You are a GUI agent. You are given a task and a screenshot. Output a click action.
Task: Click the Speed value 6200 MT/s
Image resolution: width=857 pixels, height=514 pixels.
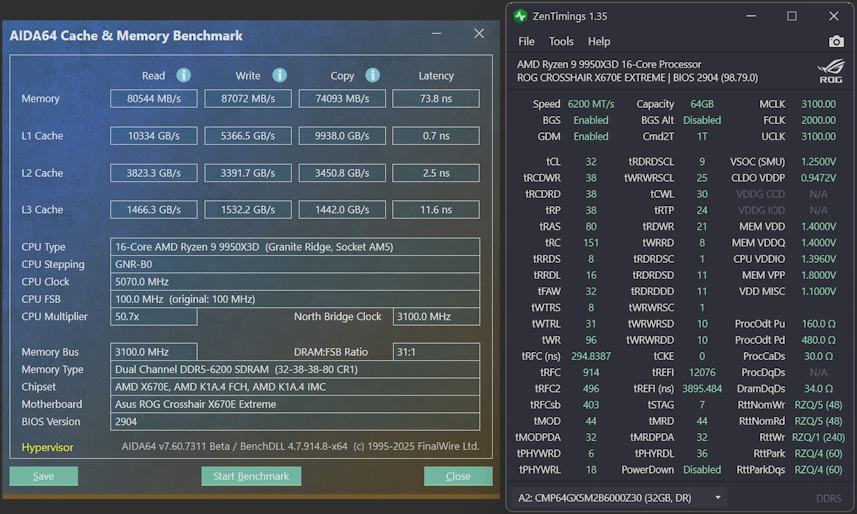point(591,104)
